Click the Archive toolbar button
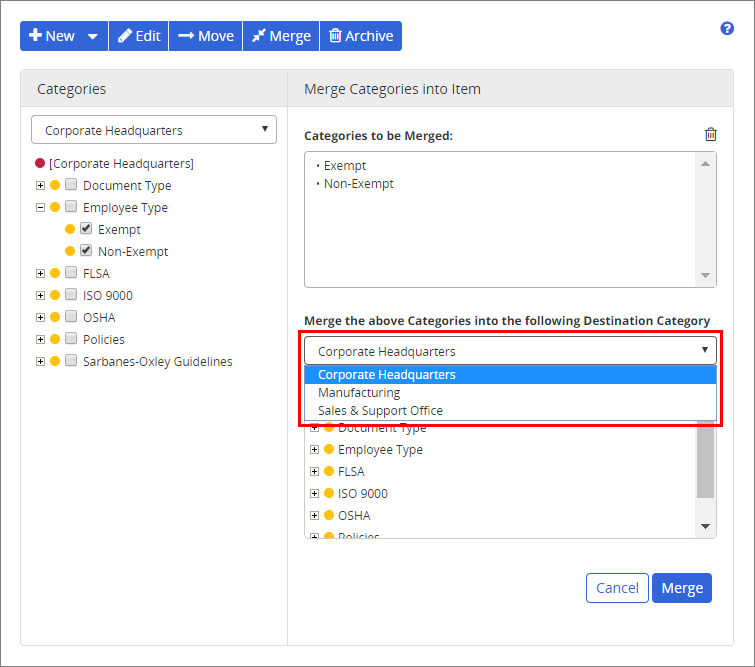The width and height of the screenshot is (755, 667). (361, 36)
